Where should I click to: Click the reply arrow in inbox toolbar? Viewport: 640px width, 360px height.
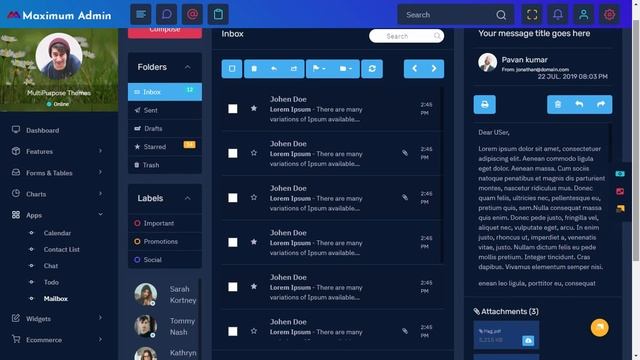tap(274, 69)
